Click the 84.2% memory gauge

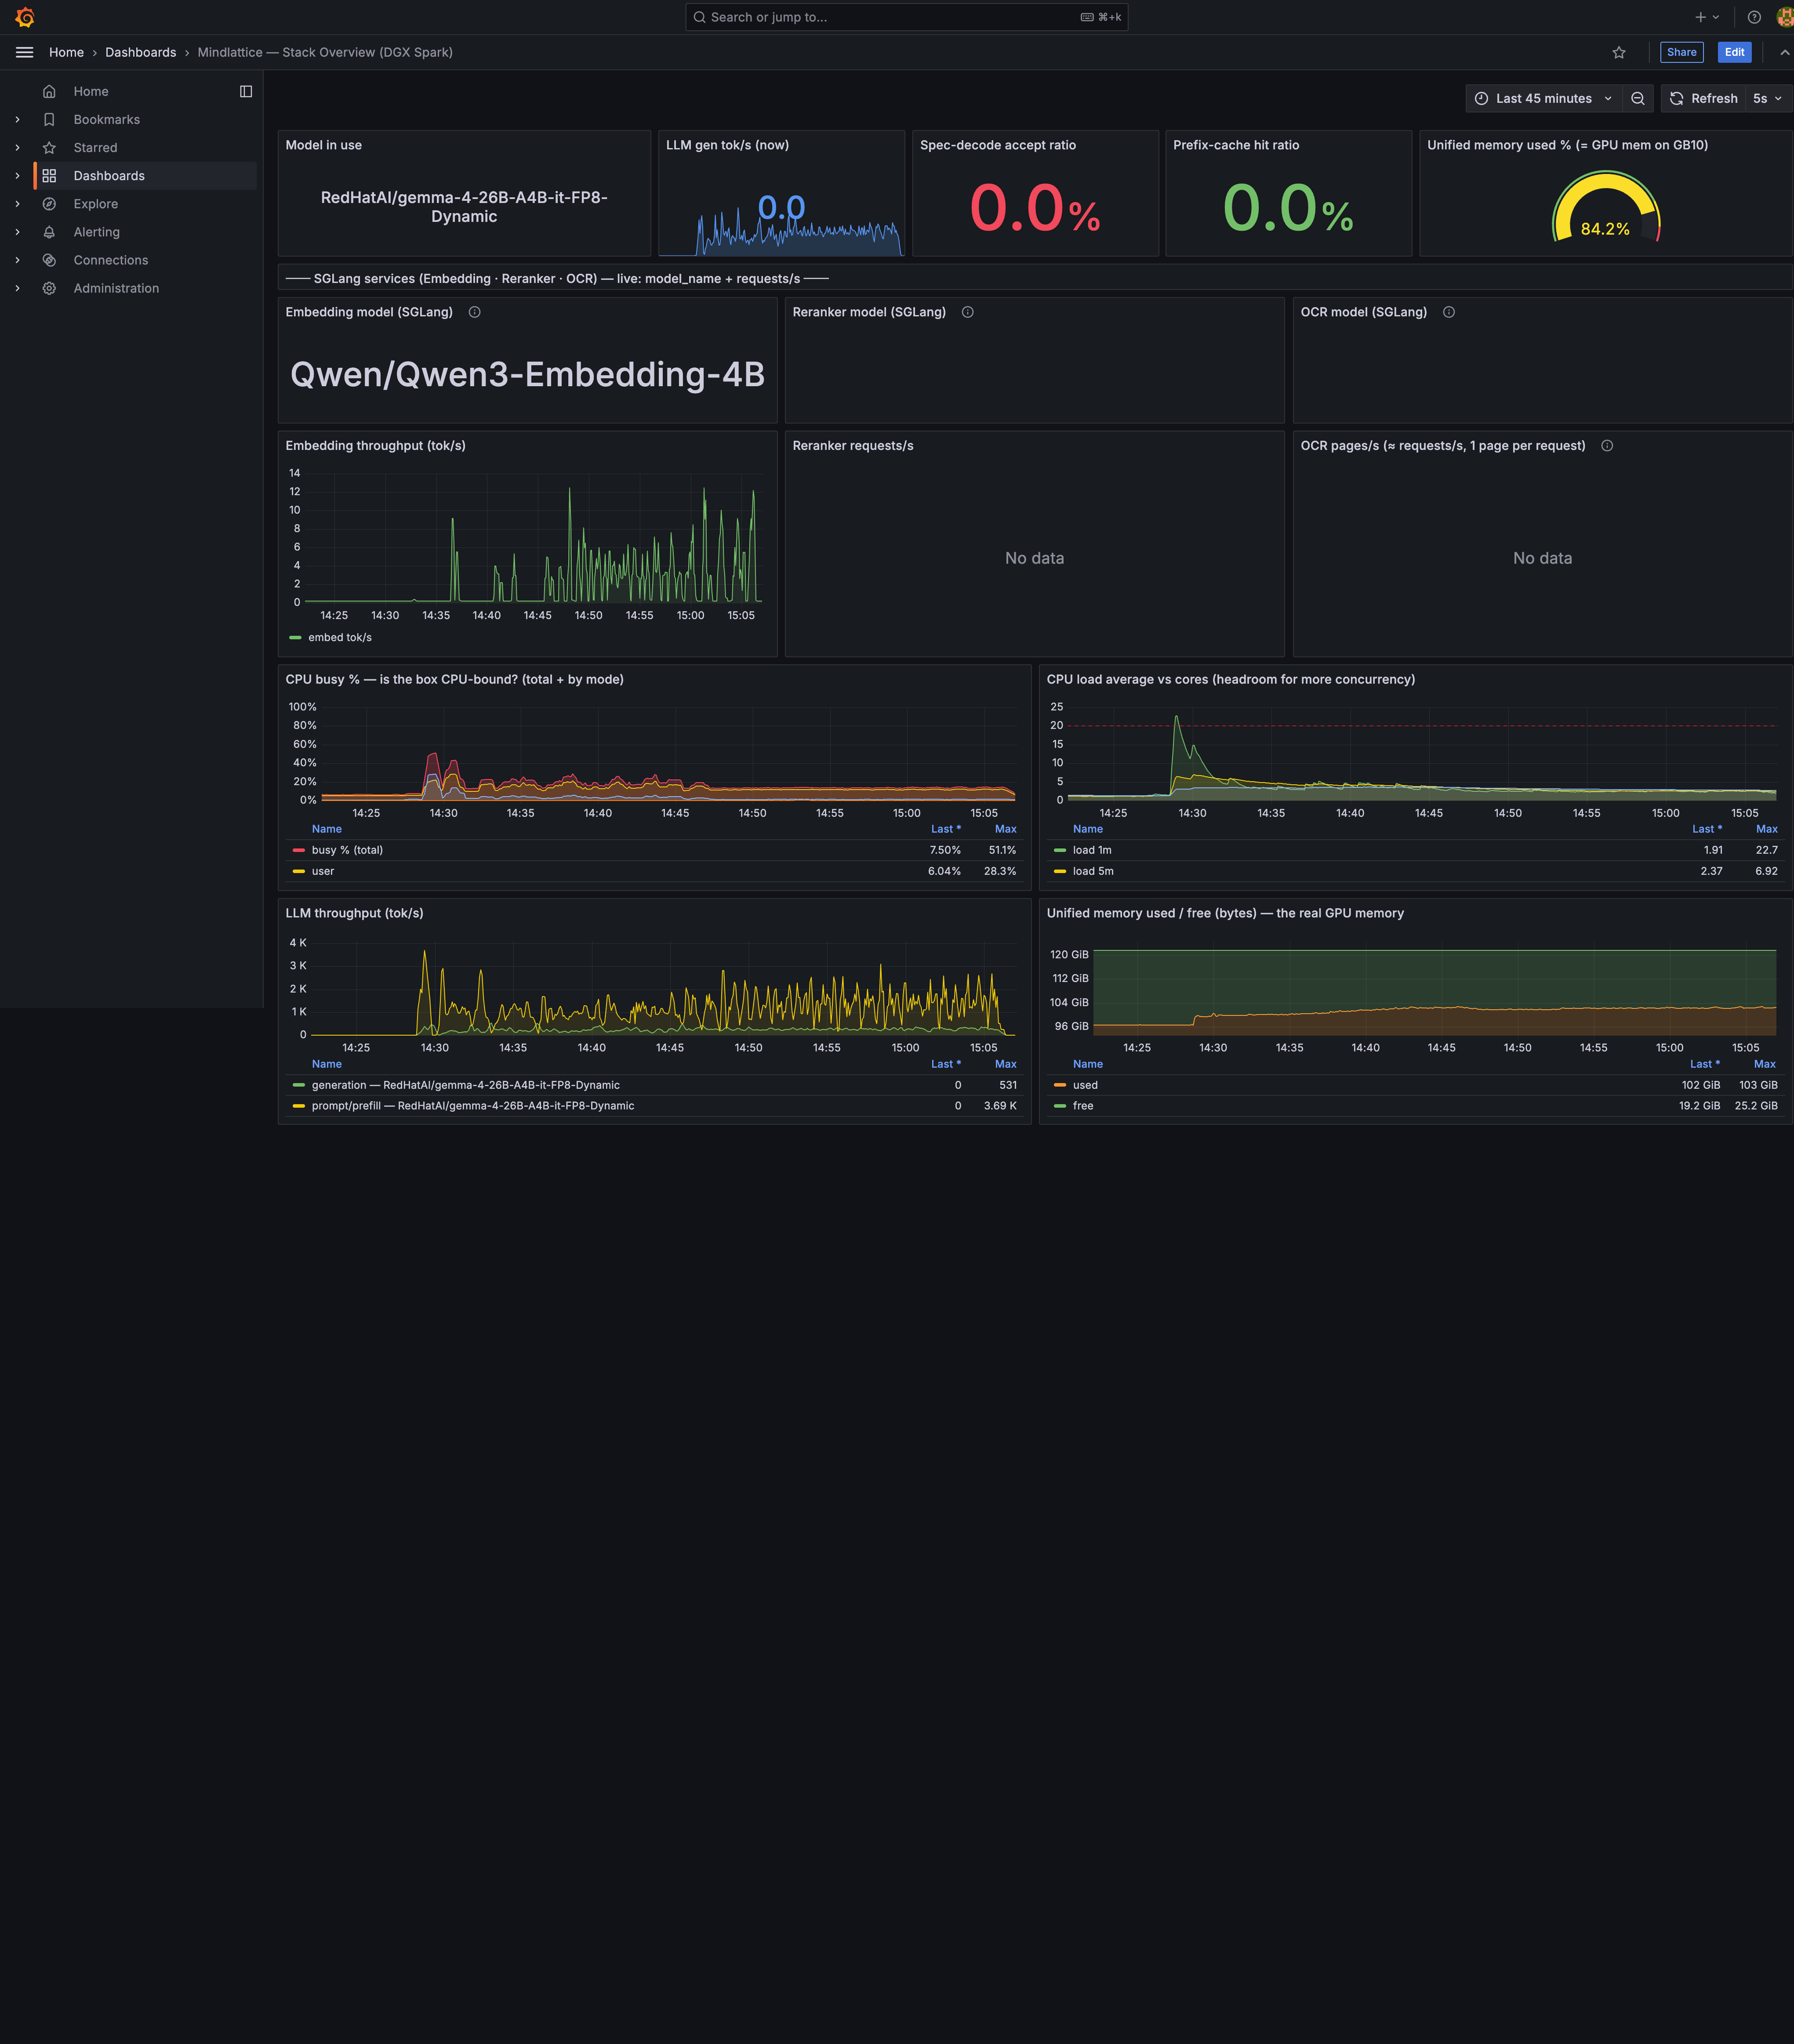[x=1605, y=207]
